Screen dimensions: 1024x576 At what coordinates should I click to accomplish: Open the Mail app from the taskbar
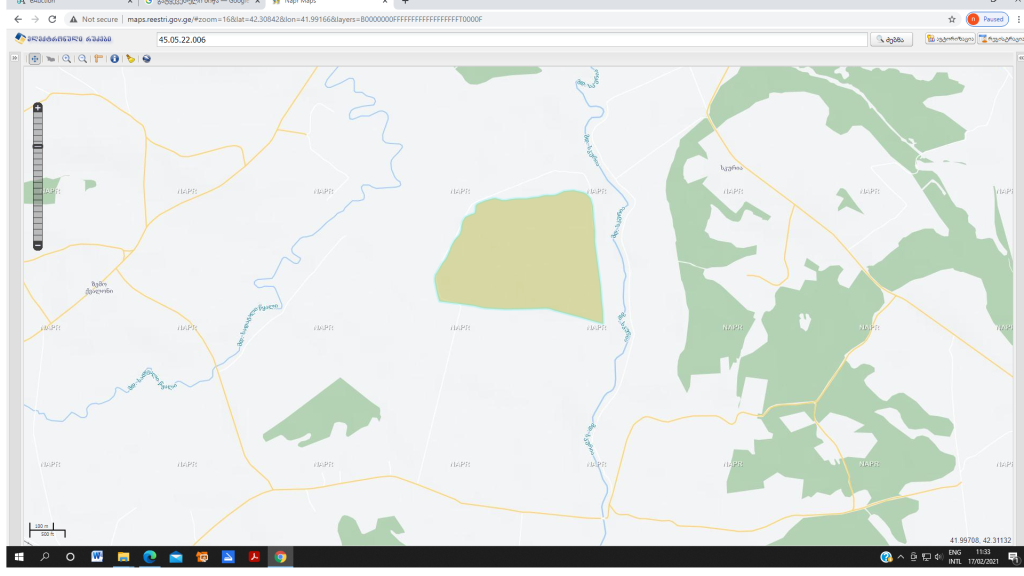(176, 557)
